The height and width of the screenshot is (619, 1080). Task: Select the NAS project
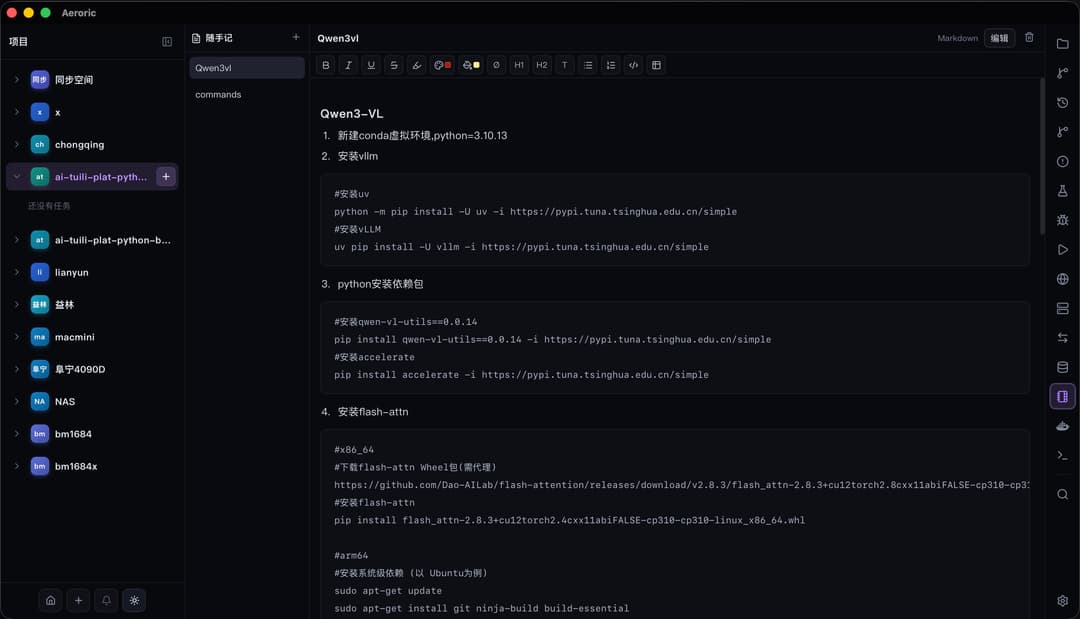tap(92, 401)
